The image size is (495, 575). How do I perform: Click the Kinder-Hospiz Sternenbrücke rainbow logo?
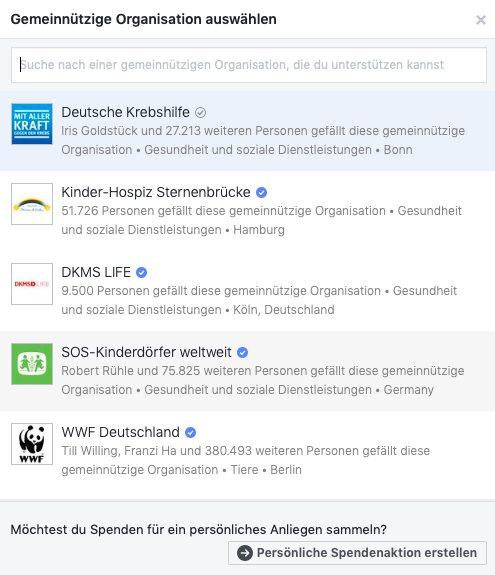point(32,204)
